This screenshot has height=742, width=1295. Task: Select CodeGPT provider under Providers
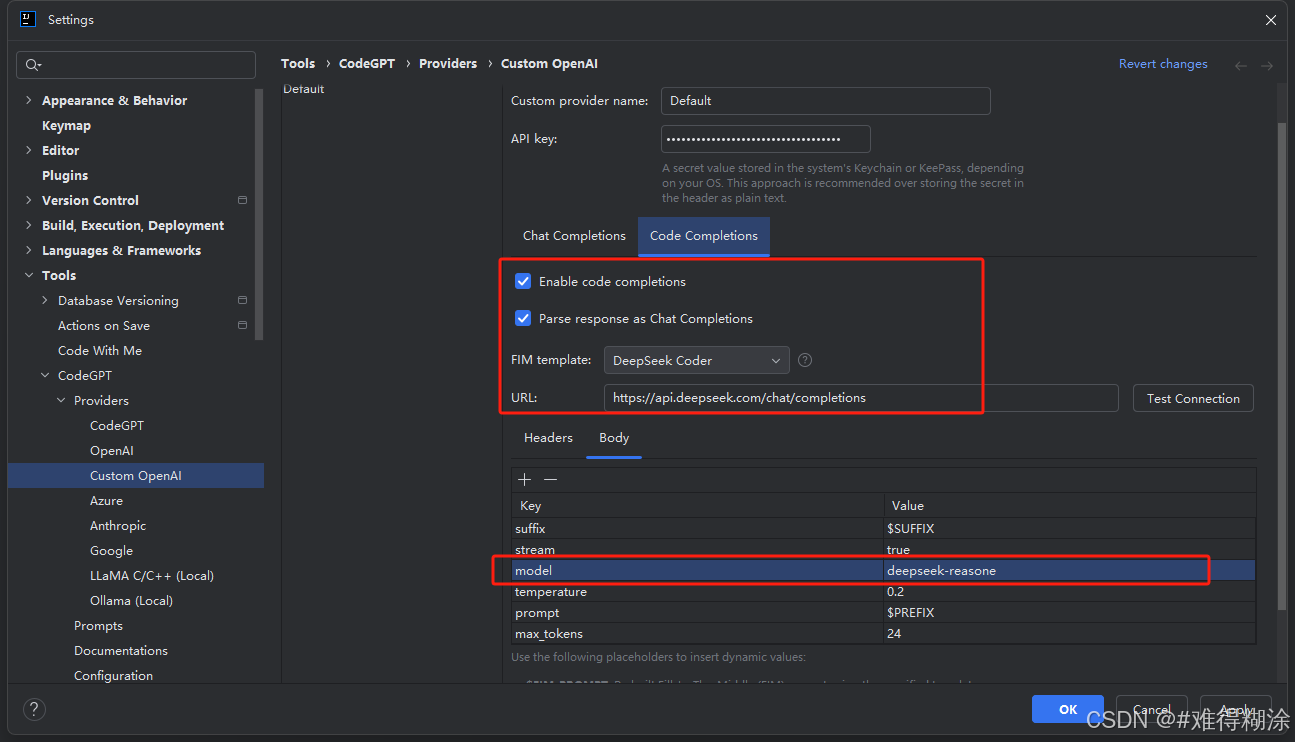click(117, 425)
